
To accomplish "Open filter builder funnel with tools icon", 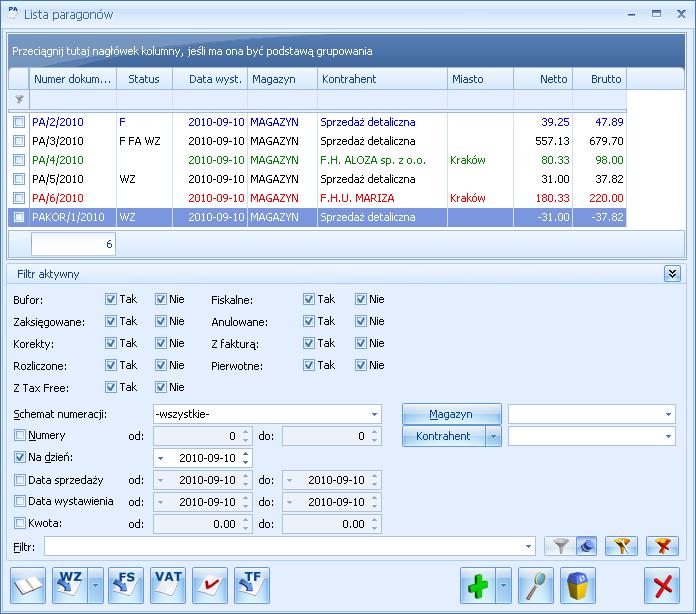I will pyautogui.click(x=621, y=546).
